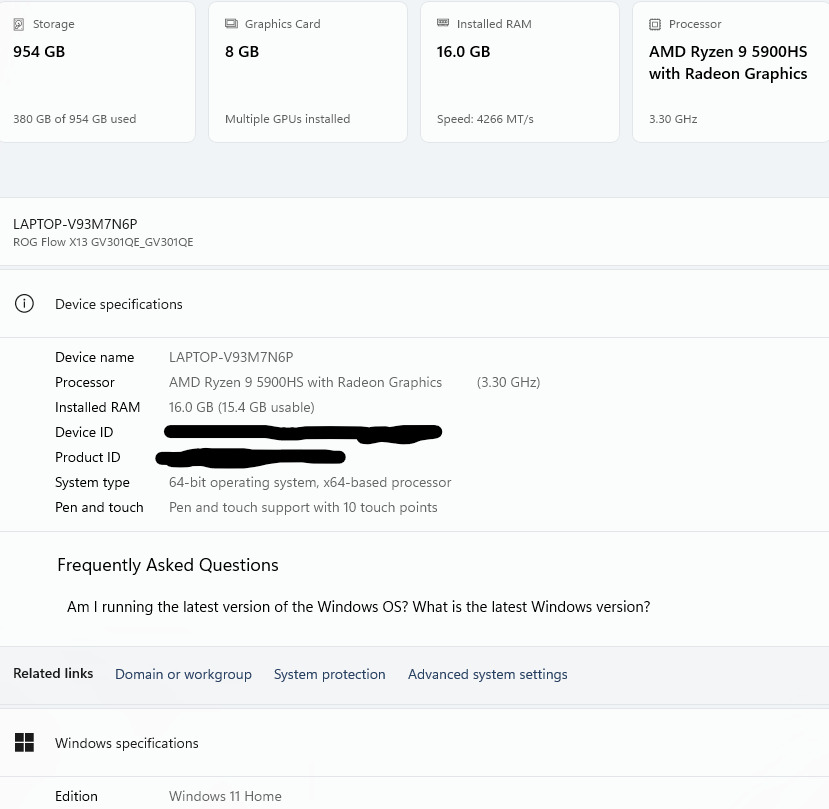Open the Storage 954 GB card
Viewport: 829px width, 809px height.
click(x=96, y=71)
